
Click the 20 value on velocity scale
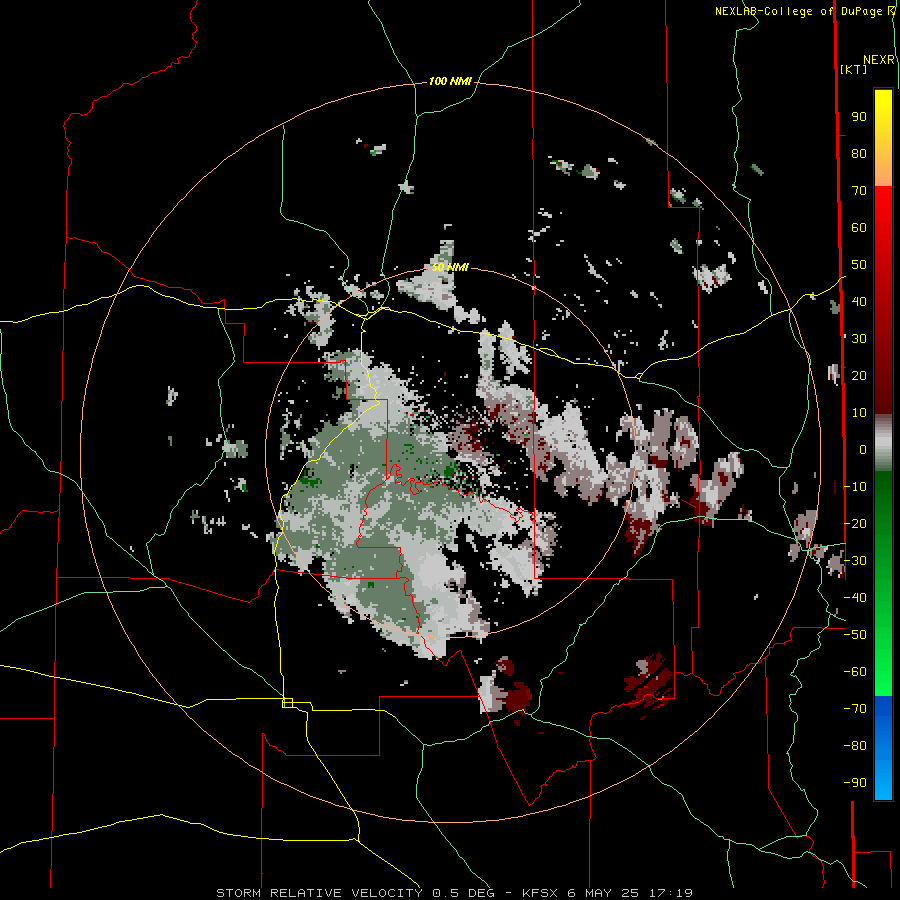pos(859,375)
